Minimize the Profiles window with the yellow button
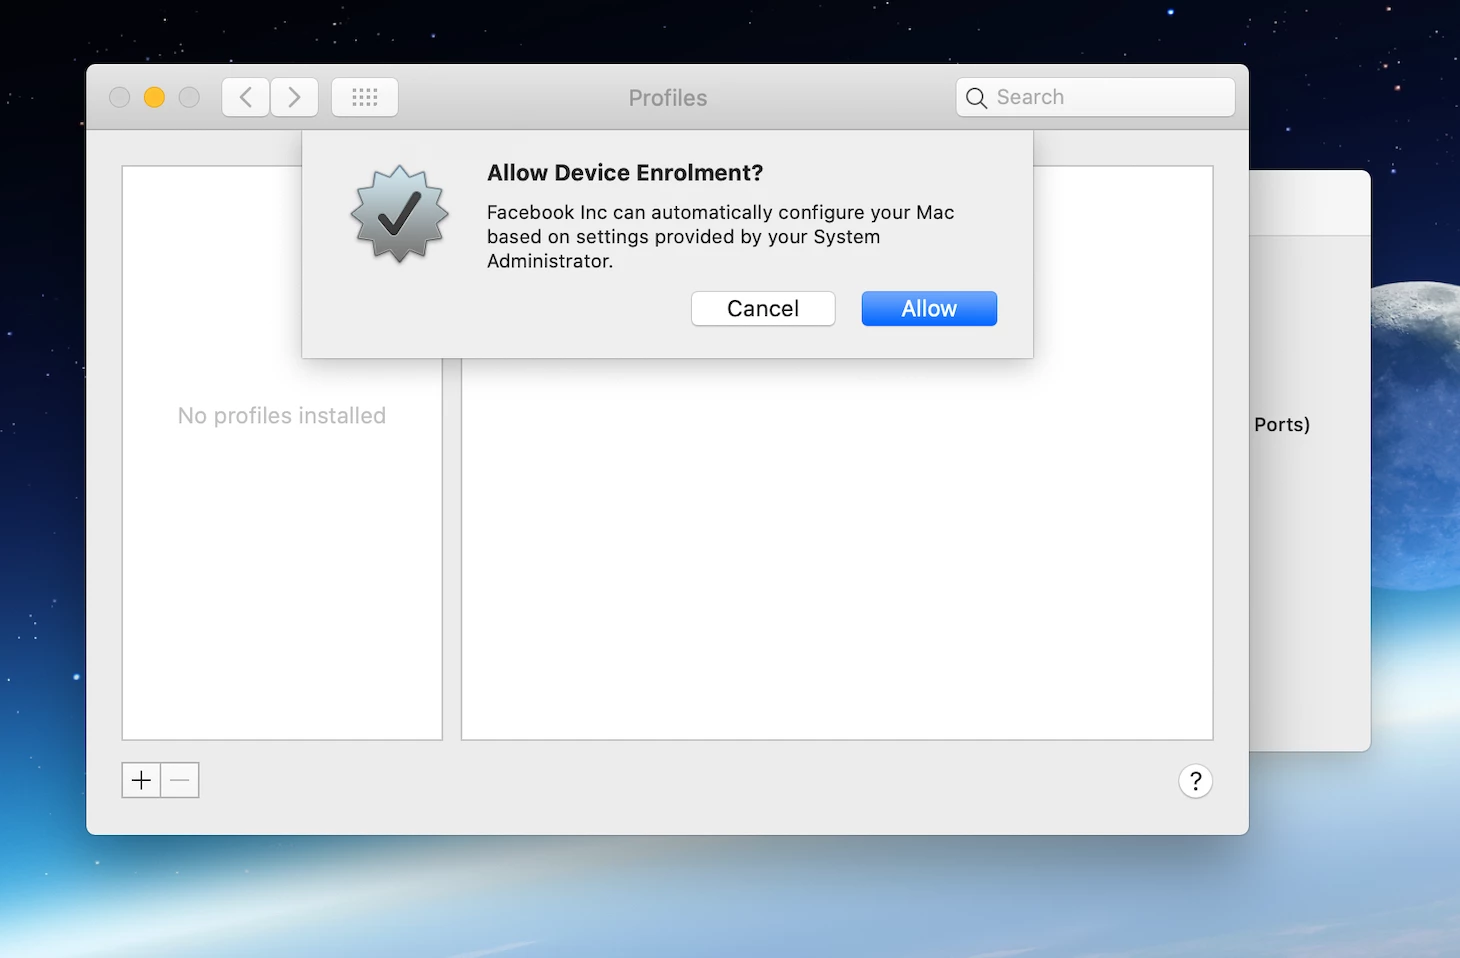 click(x=154, y=97)
